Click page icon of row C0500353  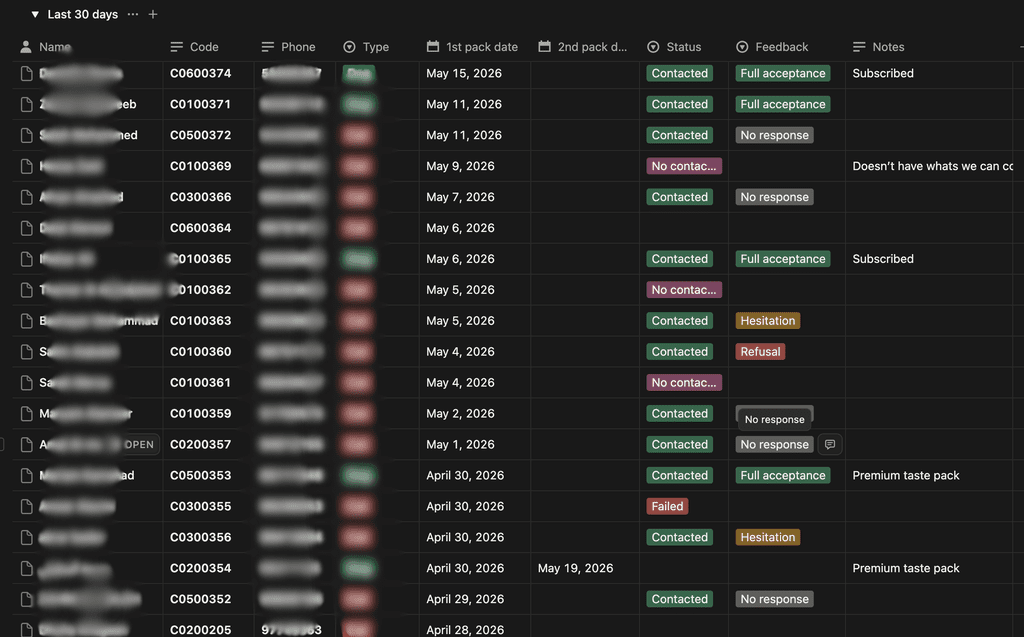(26, 476)
